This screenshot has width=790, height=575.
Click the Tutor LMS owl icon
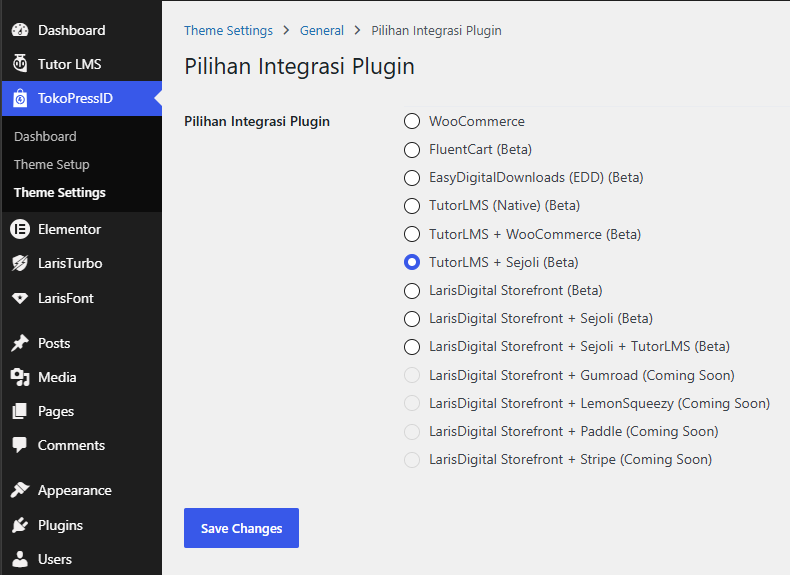[20, 64]
